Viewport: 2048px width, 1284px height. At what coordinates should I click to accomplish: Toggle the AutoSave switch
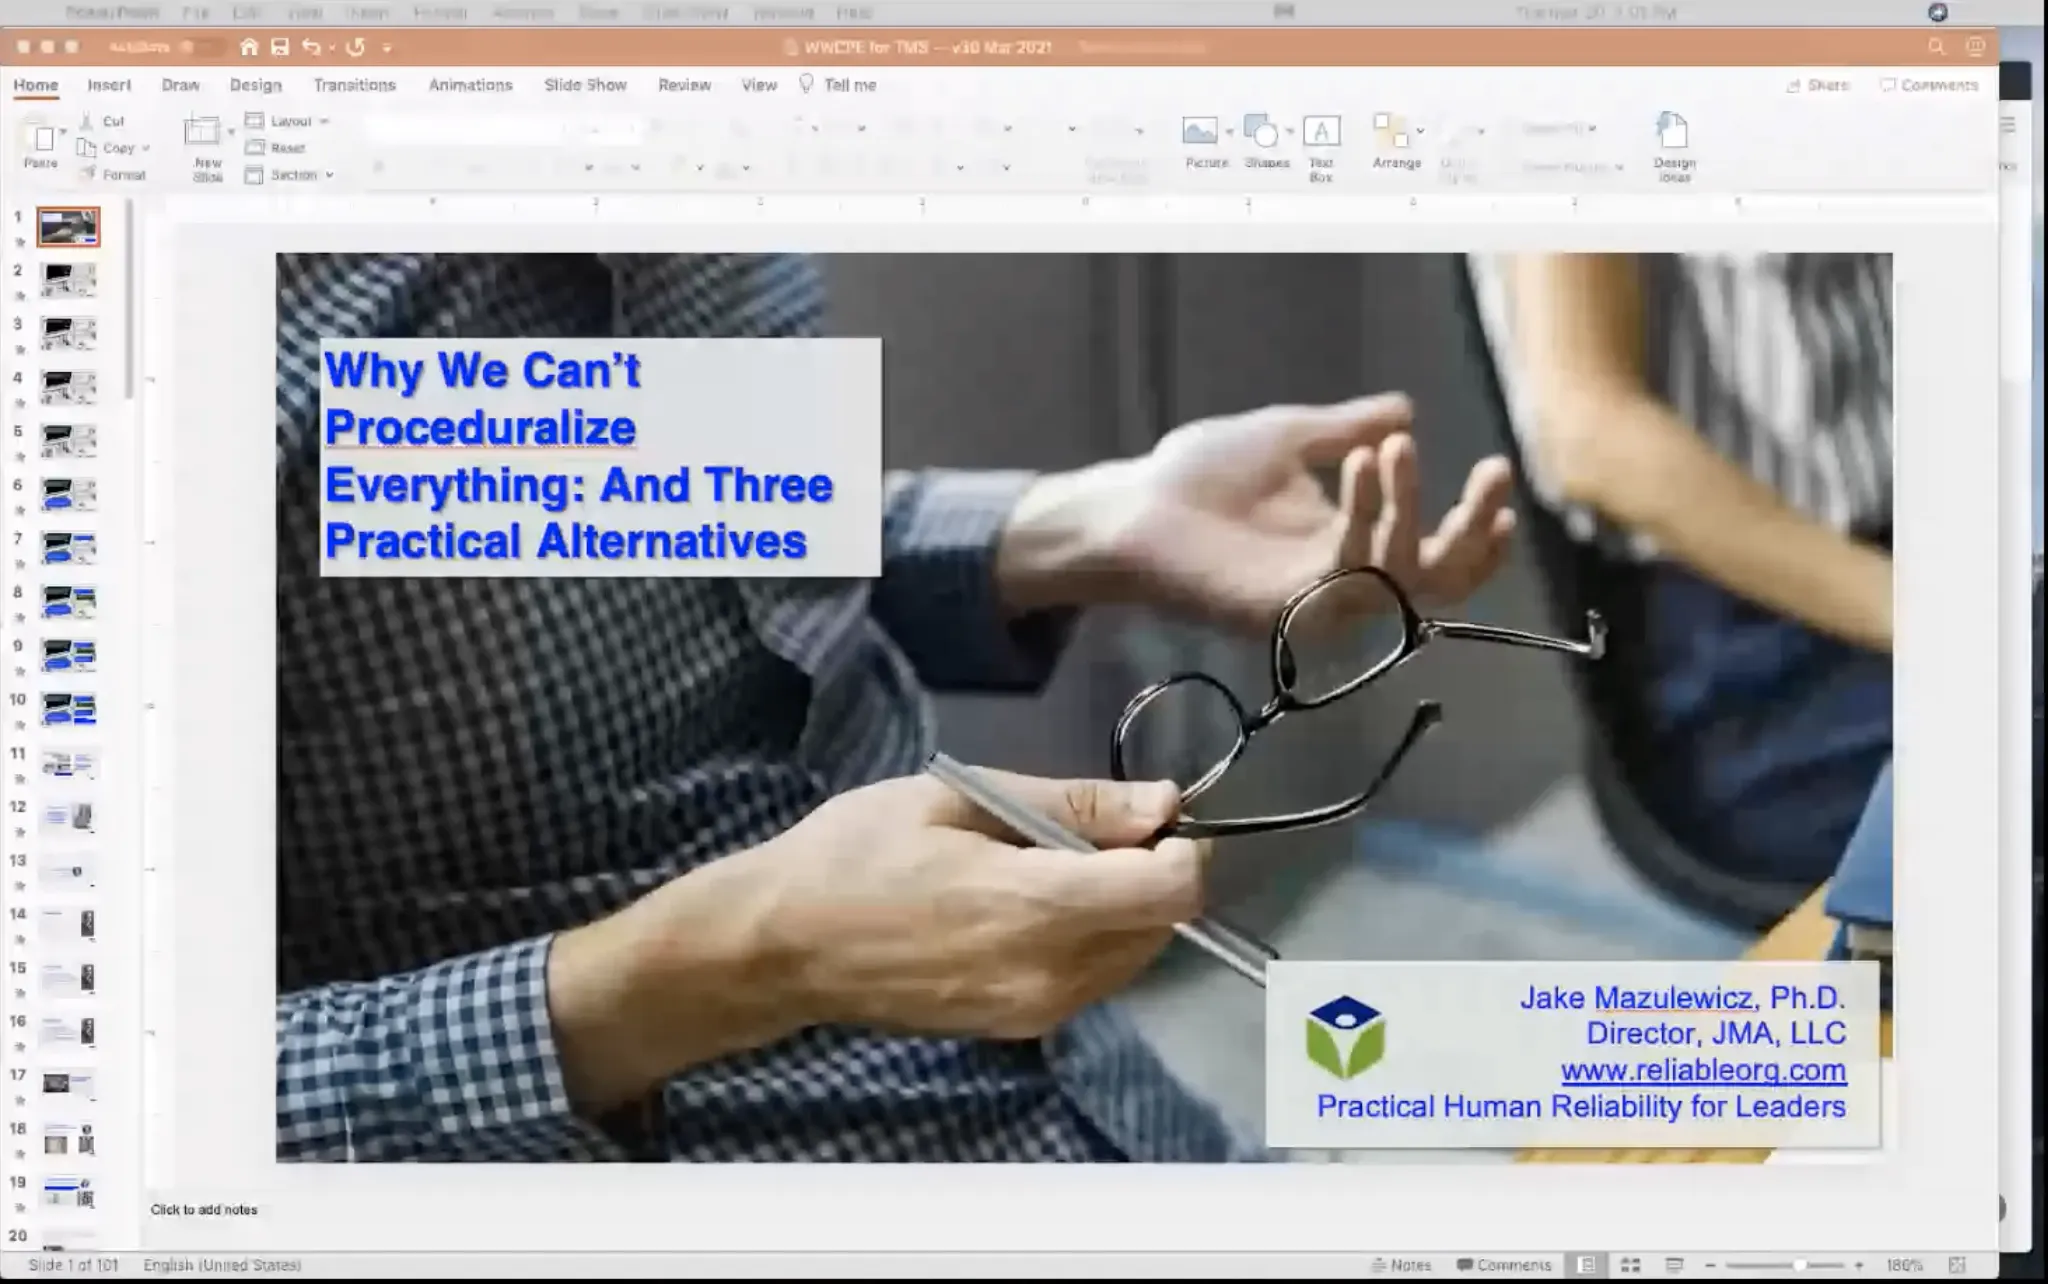(204, 47)
